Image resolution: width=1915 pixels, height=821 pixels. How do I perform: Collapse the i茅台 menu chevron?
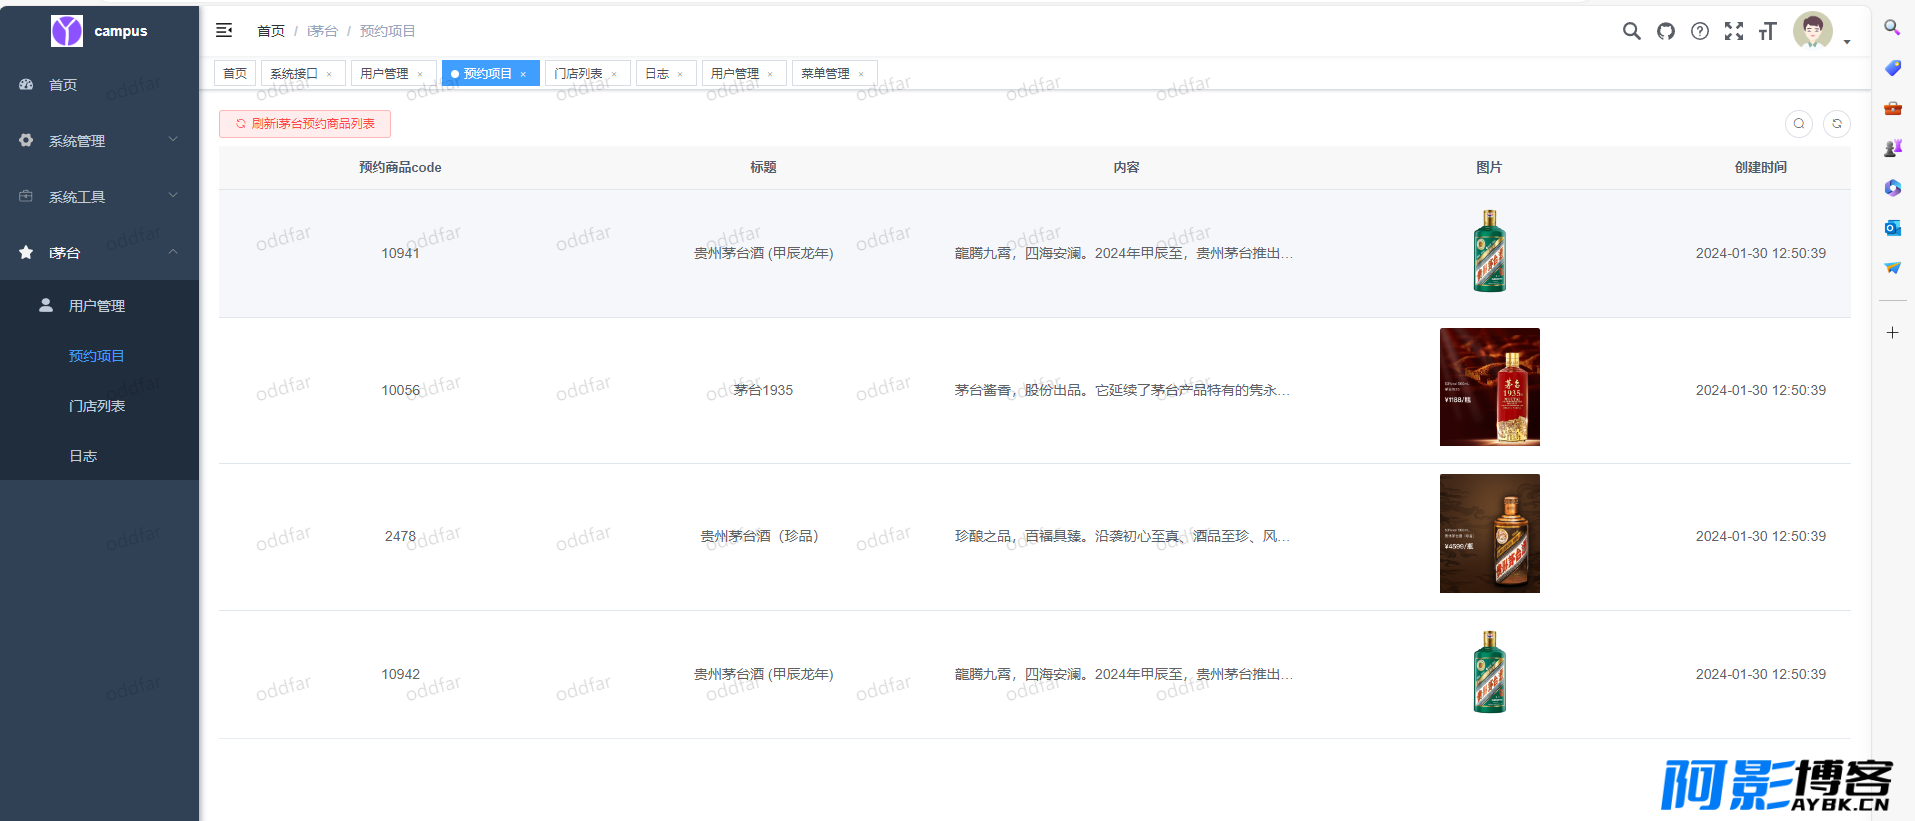click(x=173, y=251)
